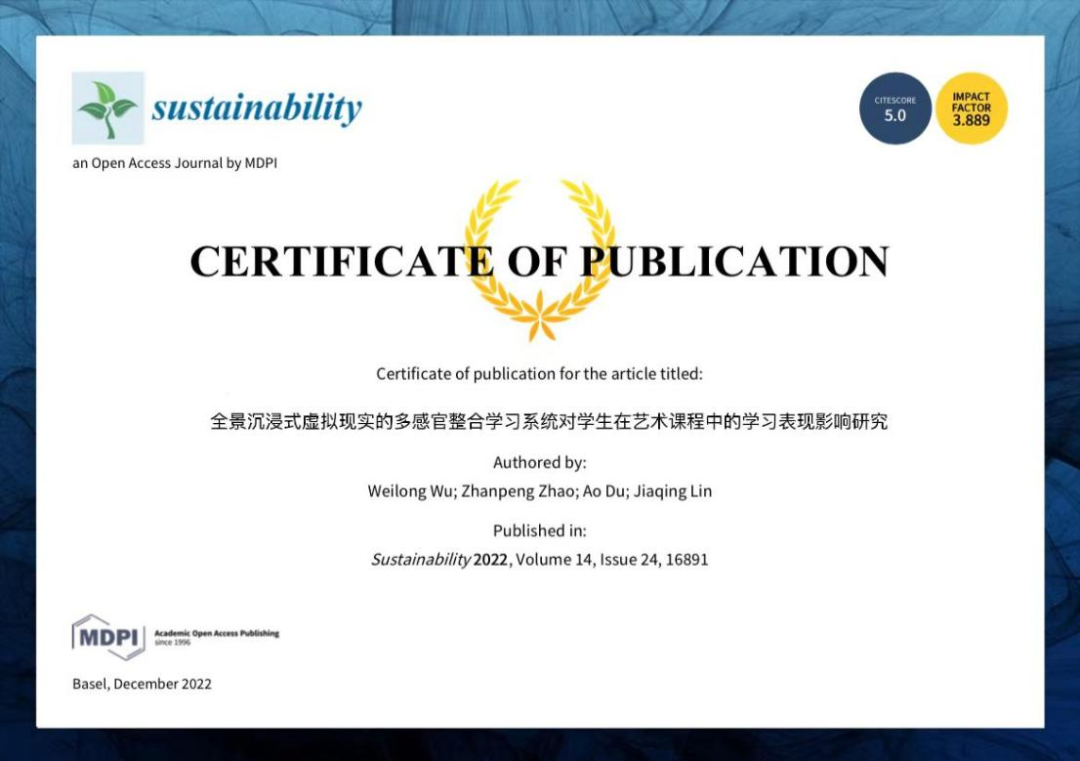Image resolution: width=1080 pixels, height=761 pixels.
Task: Click the green leaf Sustainability logo
Action: 108,108
